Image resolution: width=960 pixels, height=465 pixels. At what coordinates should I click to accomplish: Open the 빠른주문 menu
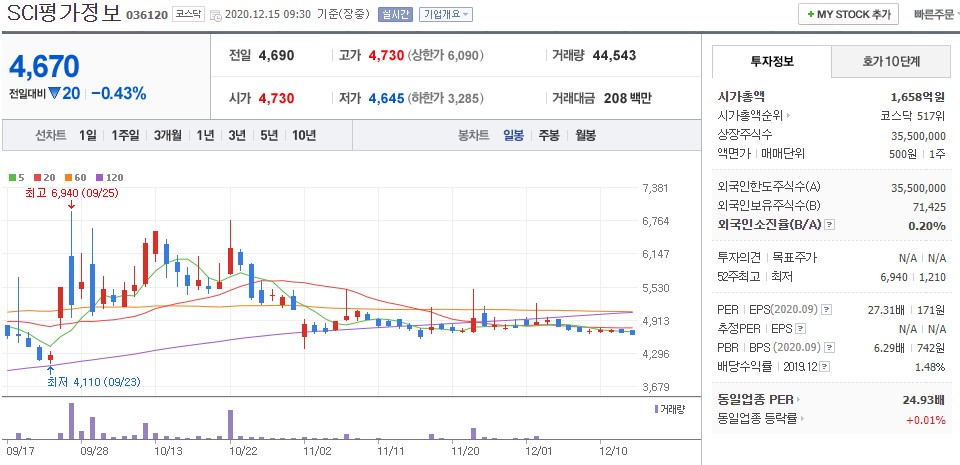935,14
